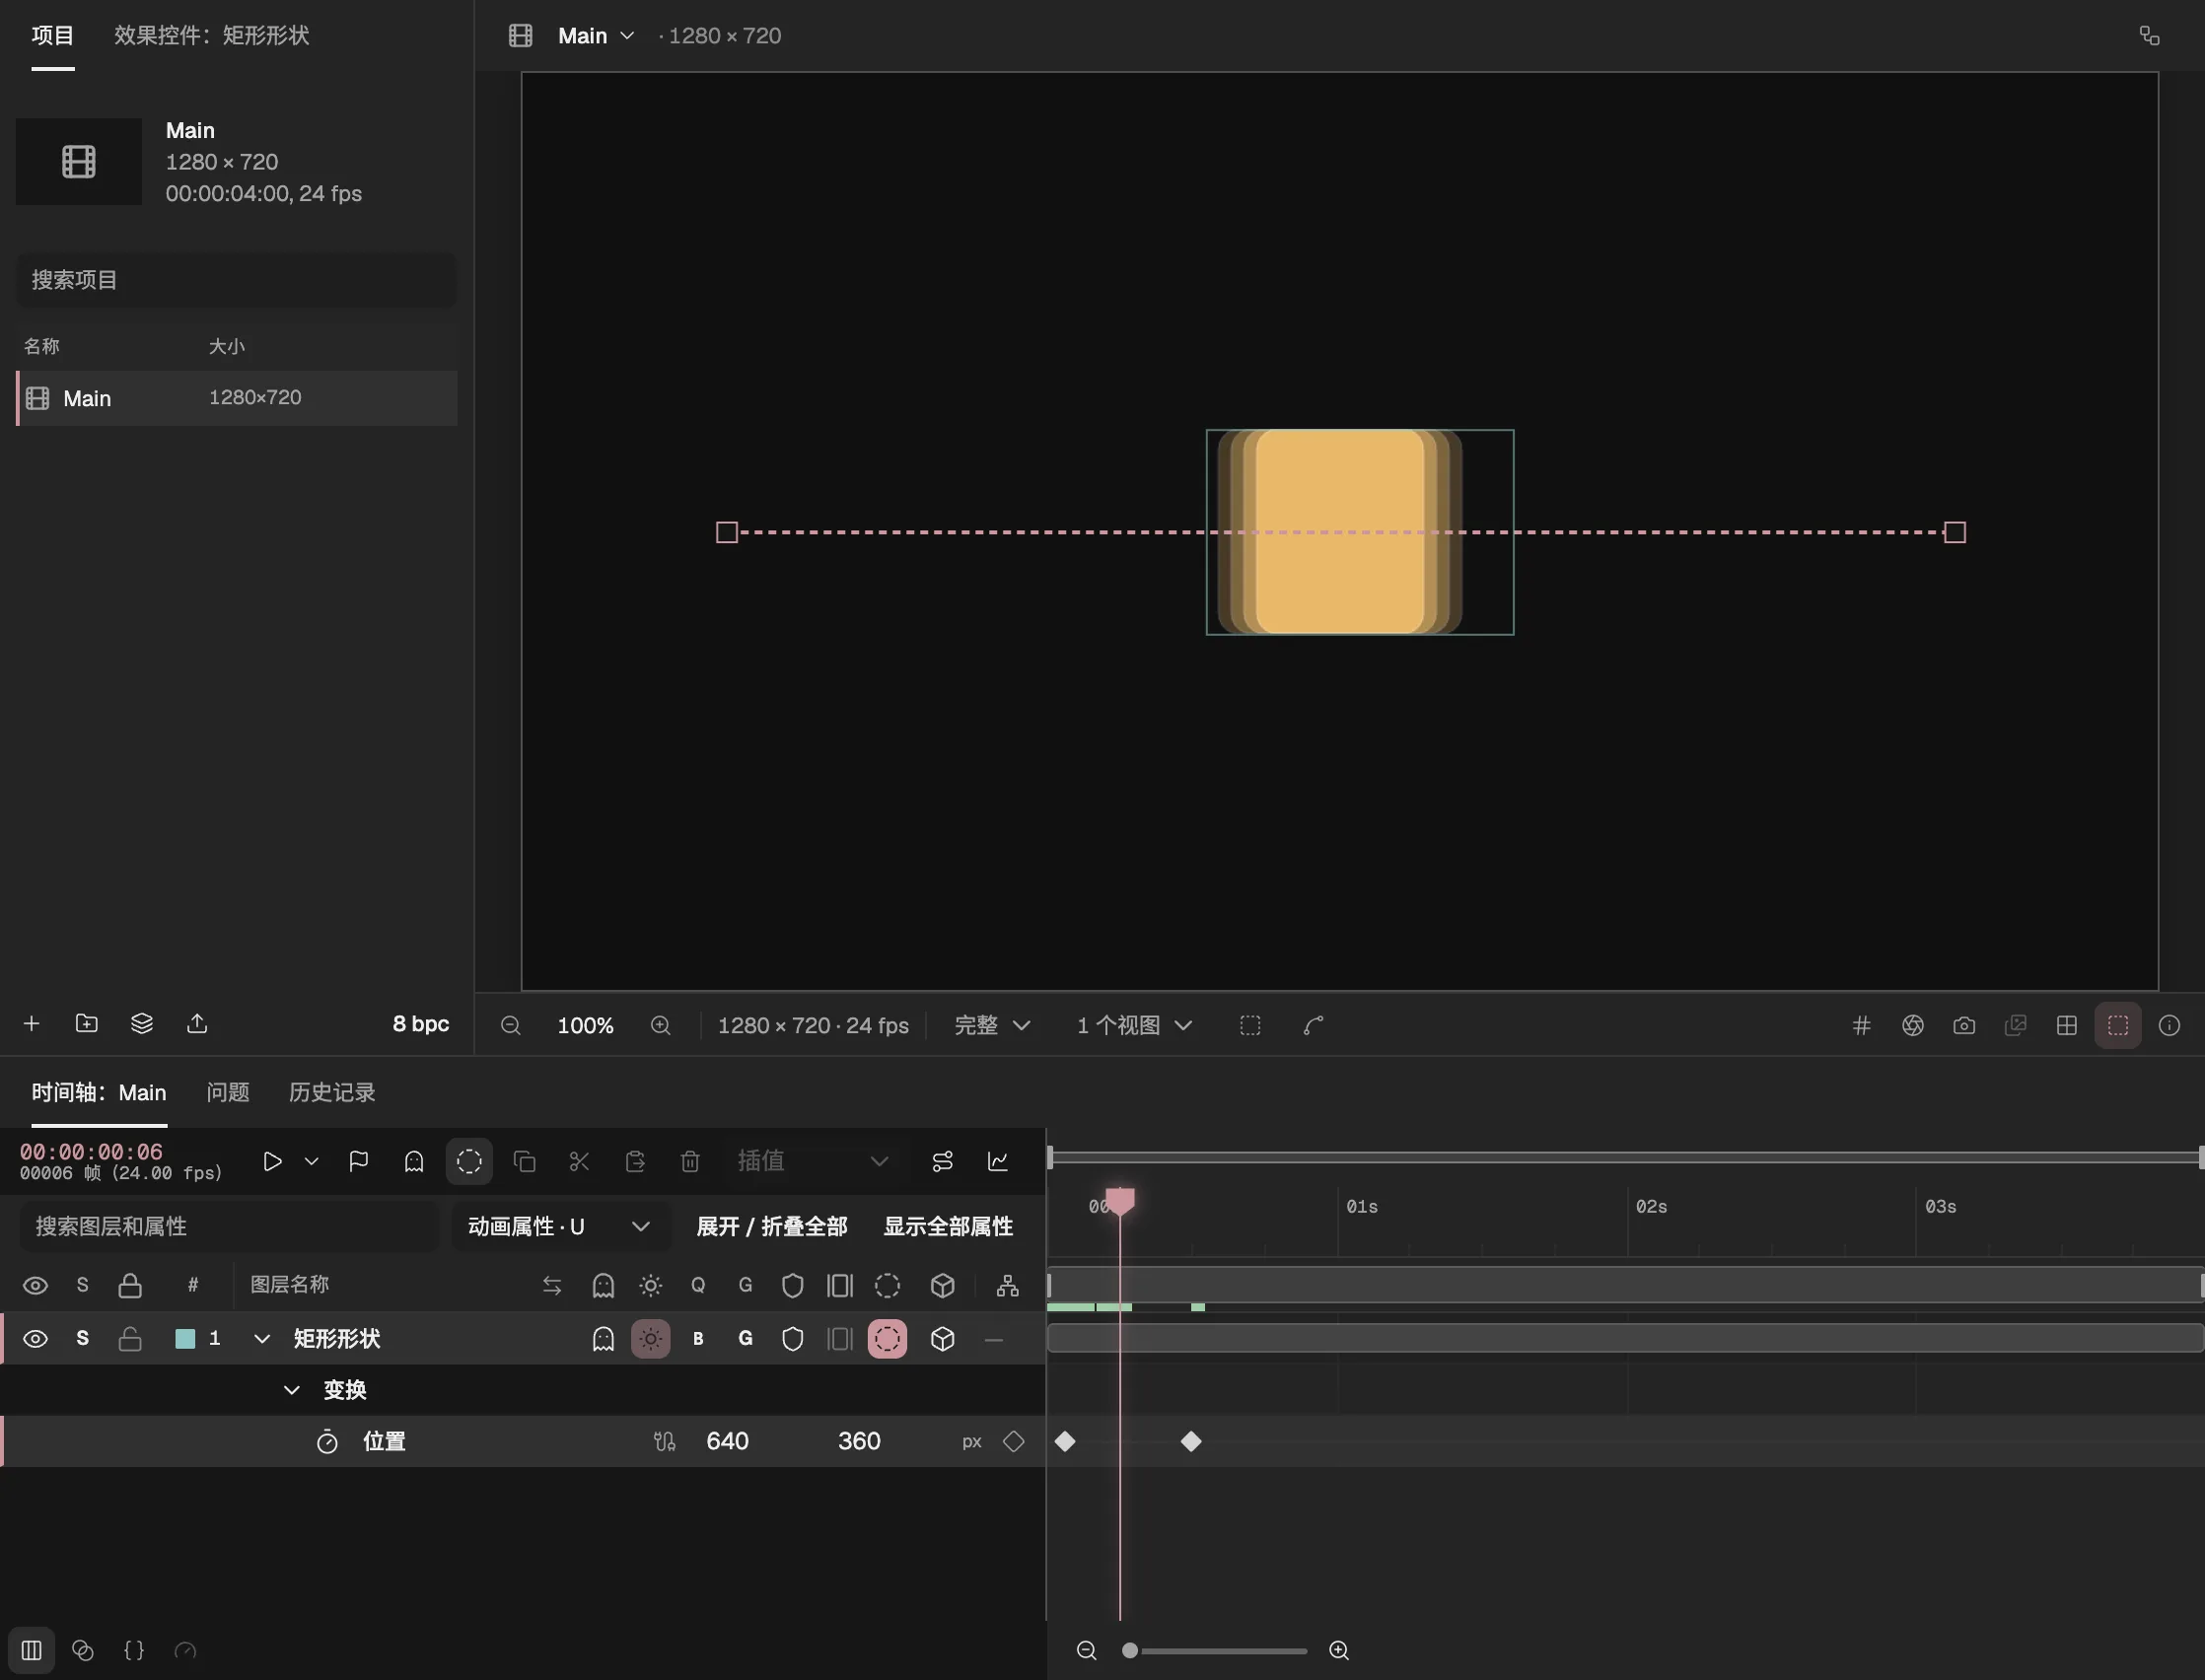Click the 显示全部属性 button

tap(948, 1226)
